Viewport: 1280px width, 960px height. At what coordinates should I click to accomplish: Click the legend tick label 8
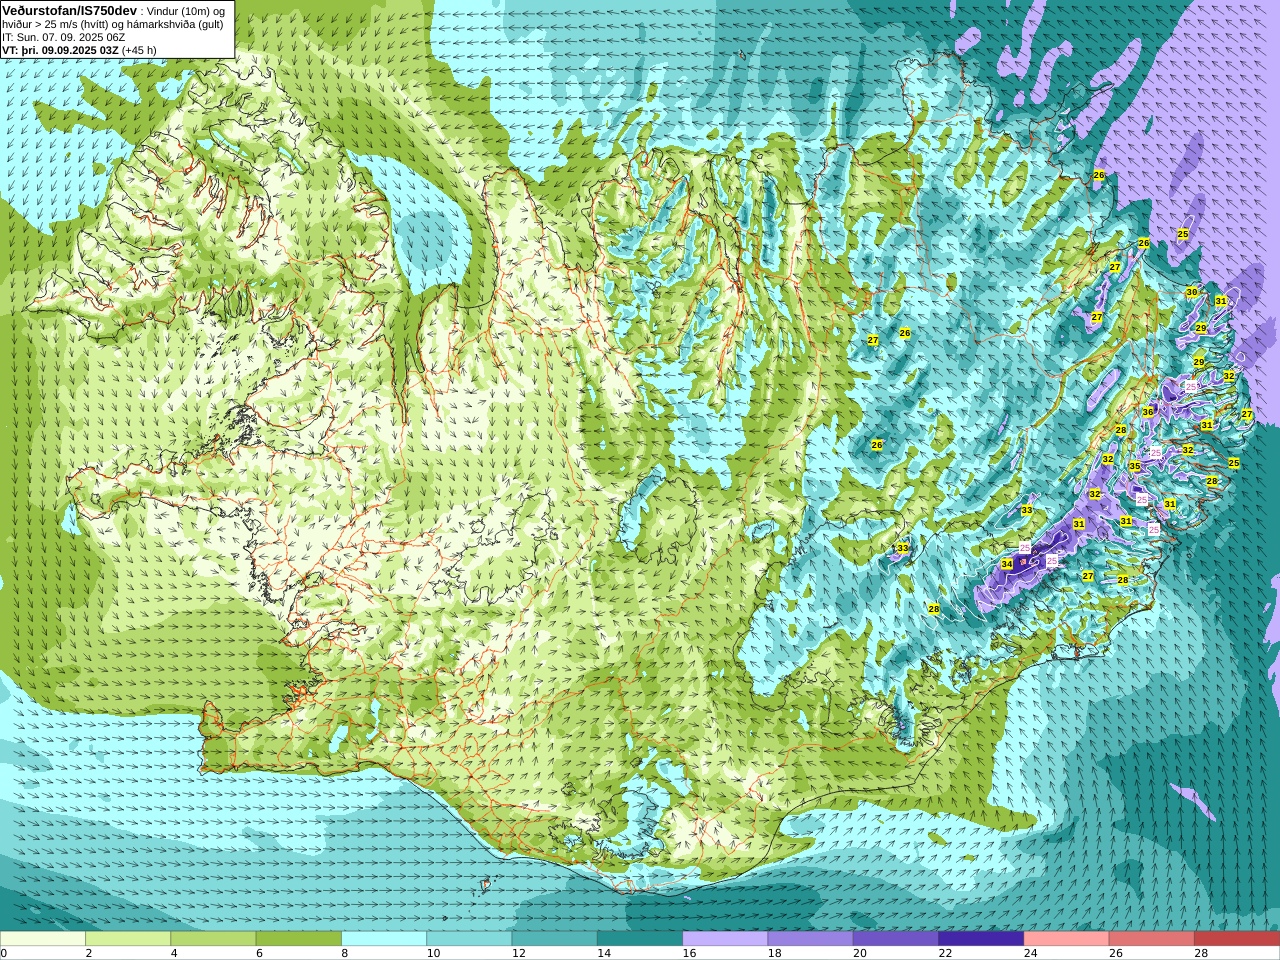point(345,953)
